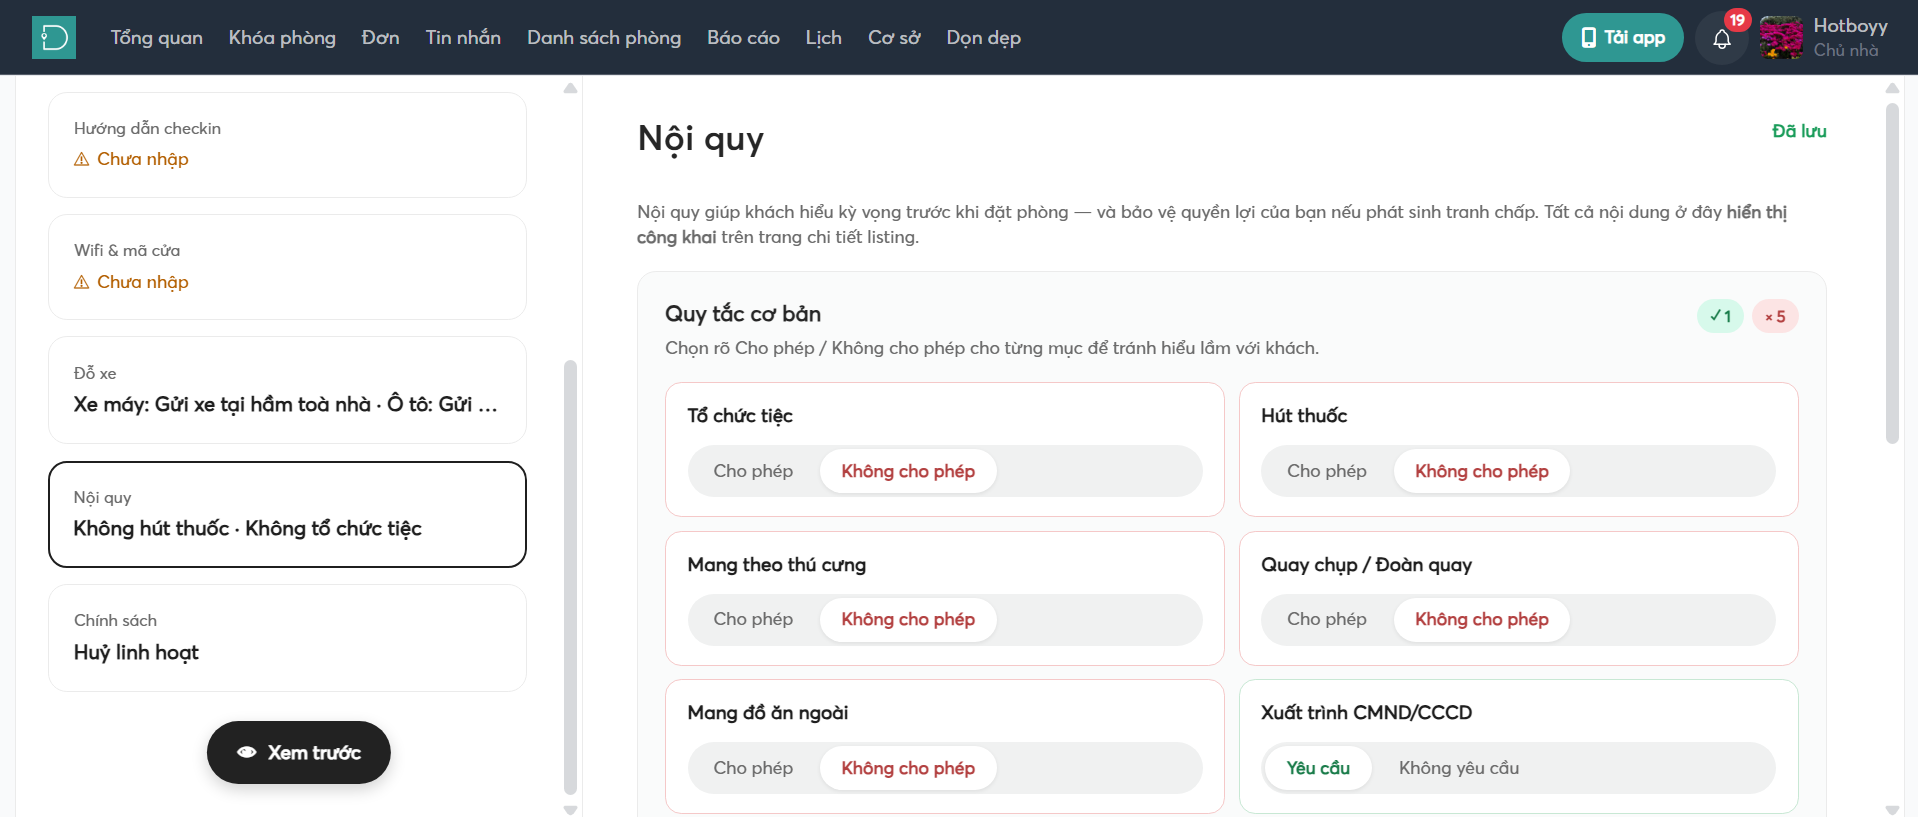The image size is (1918, 817).
Task: Open the notifications bell
Action: (1722, 39)
